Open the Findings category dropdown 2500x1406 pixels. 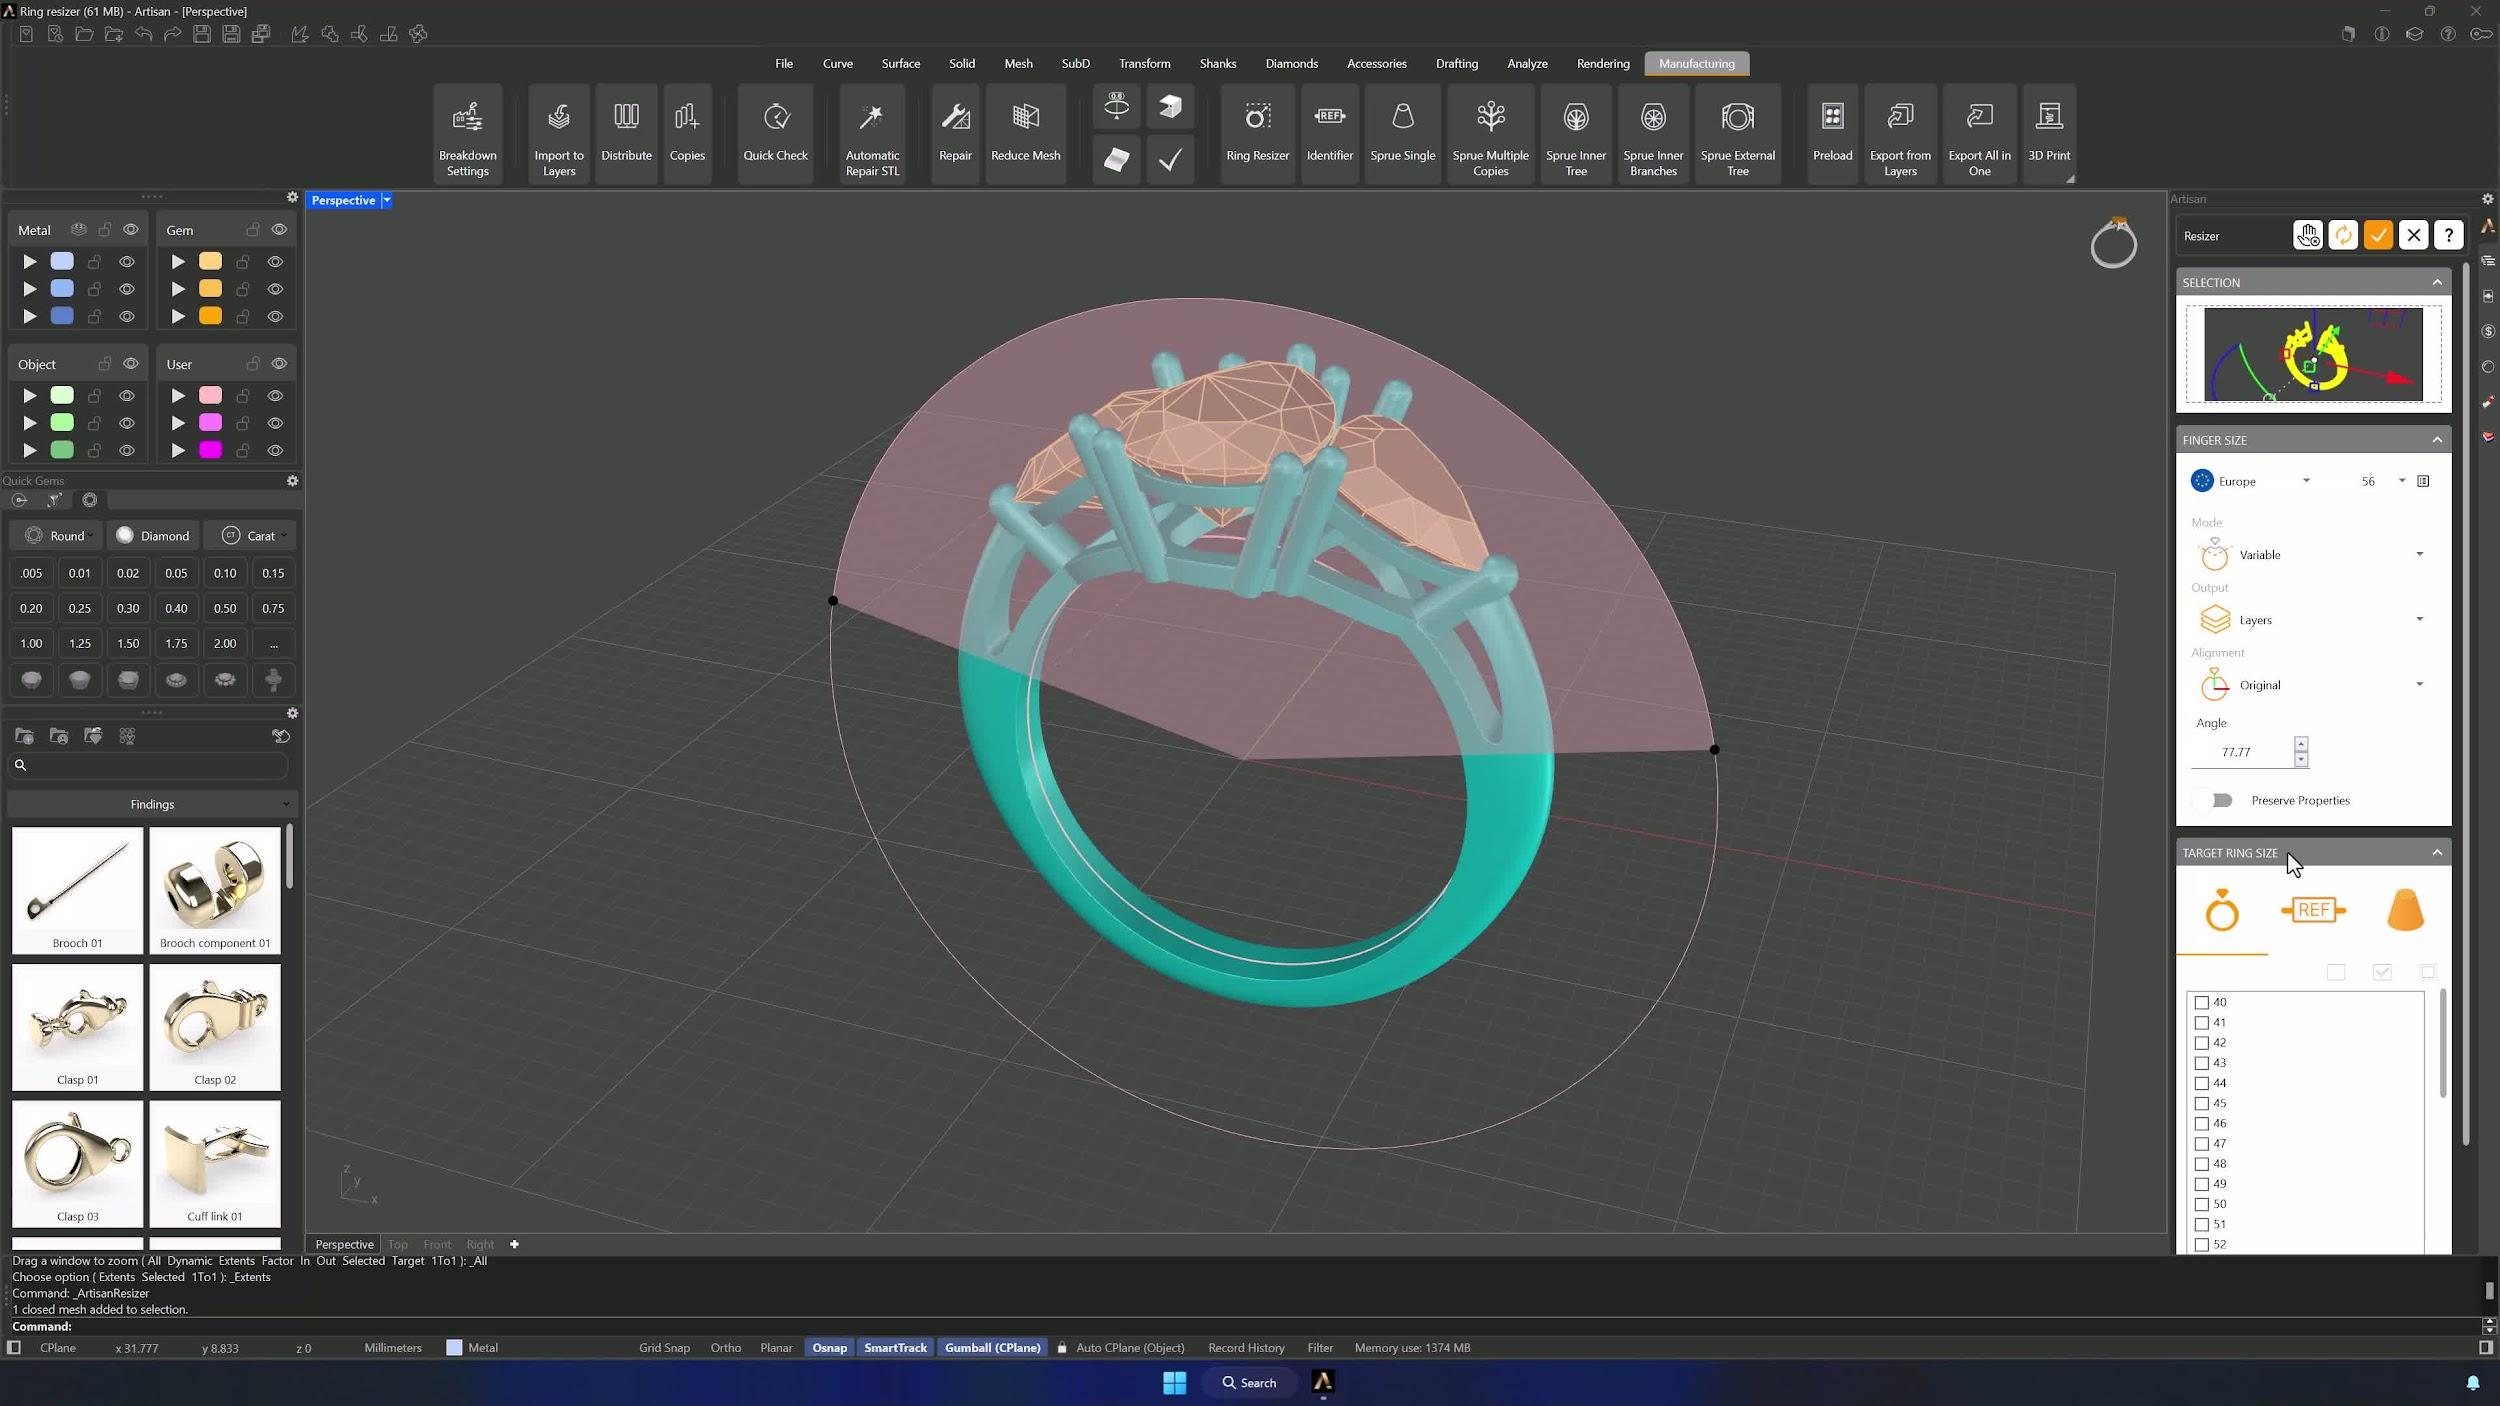point(152,805)
